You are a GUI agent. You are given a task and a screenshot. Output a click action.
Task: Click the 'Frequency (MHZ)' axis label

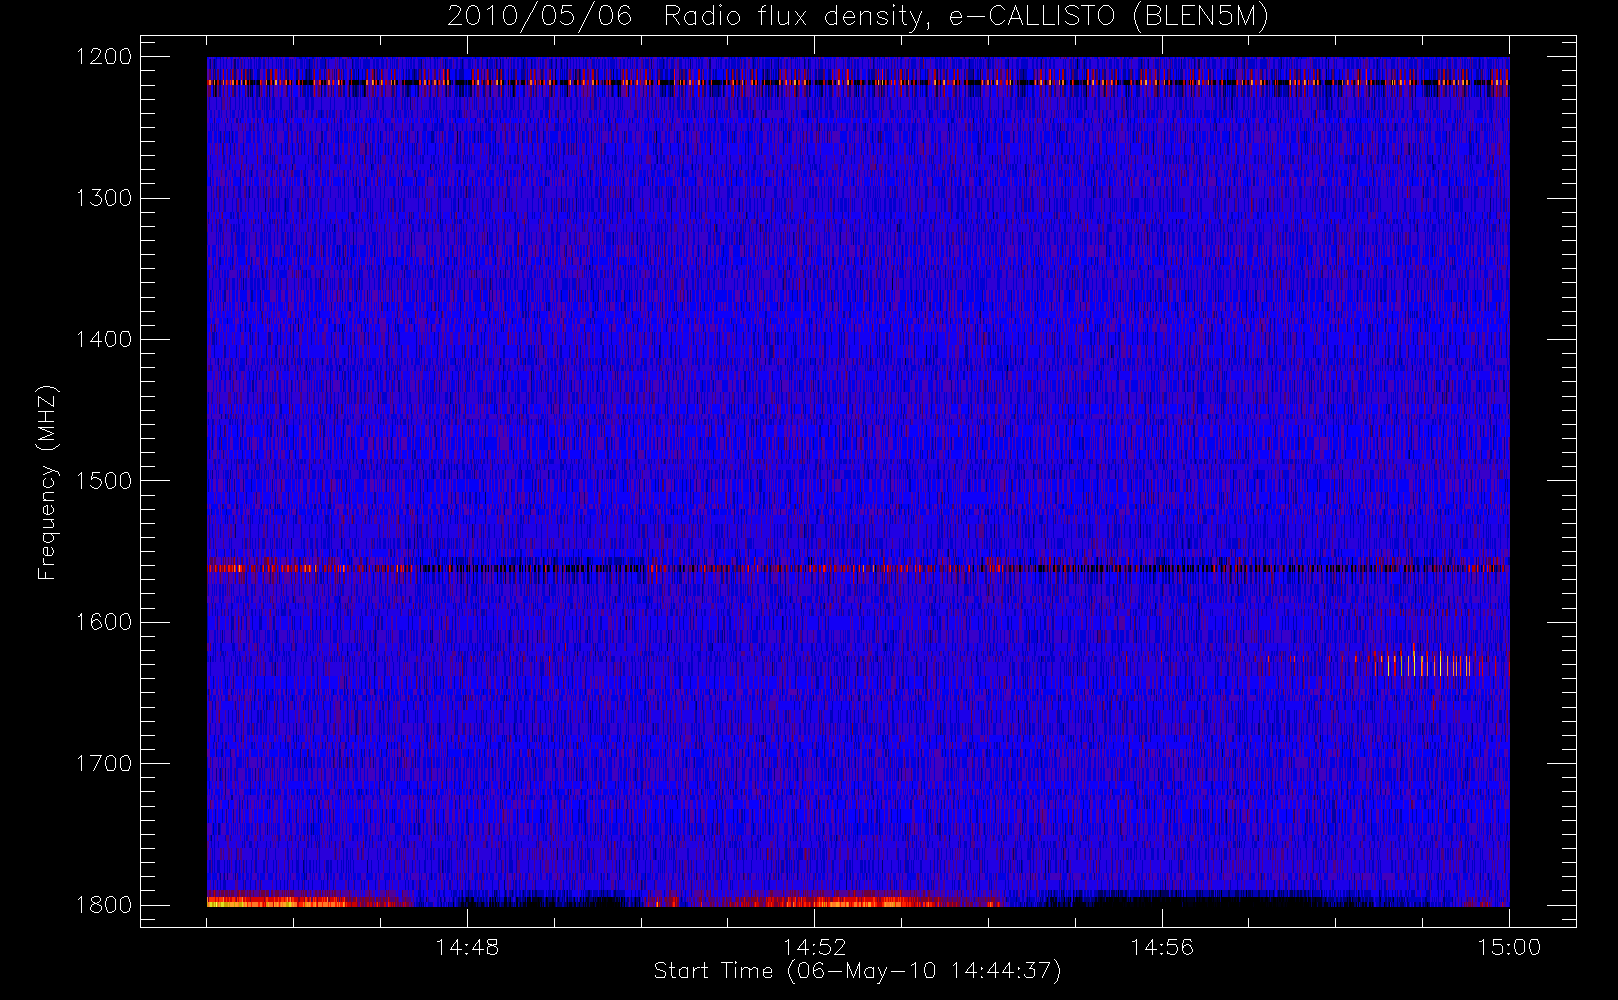pos(47,482)
